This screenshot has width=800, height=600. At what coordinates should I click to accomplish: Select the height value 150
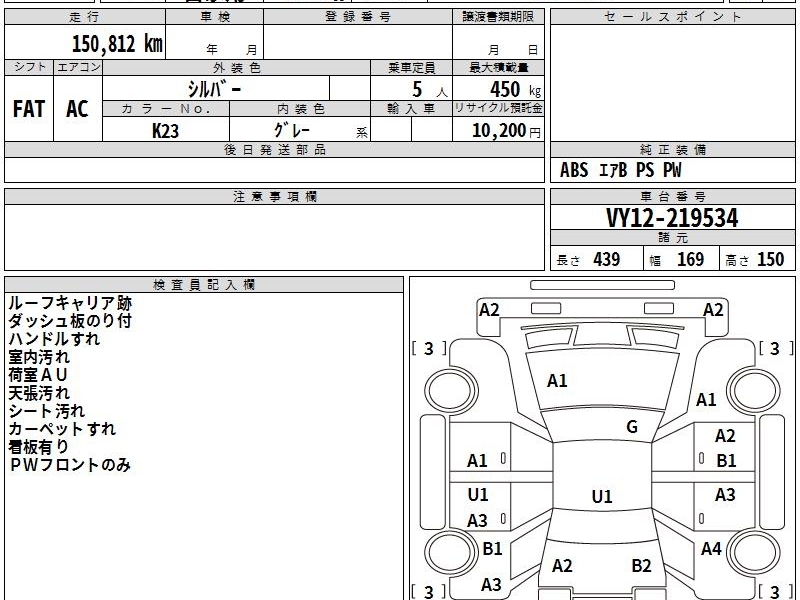pos(770,259)
